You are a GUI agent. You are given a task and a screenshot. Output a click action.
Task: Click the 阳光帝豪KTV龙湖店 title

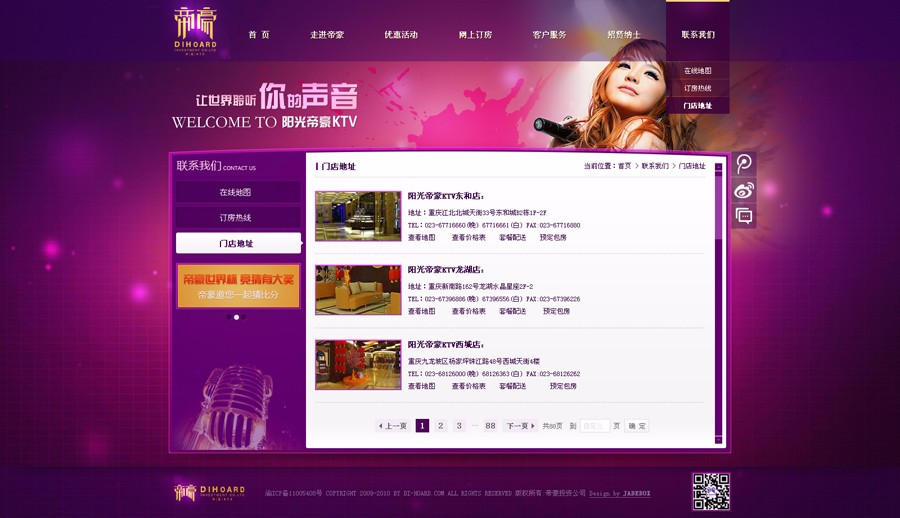pos(446,269)
